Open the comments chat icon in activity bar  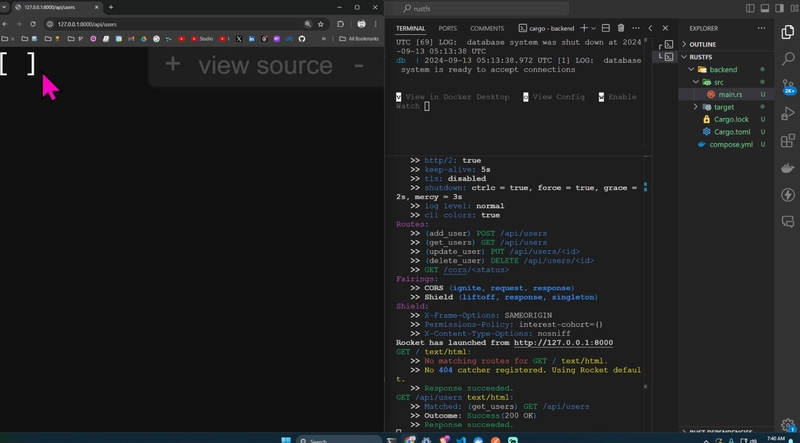(x=788, y=222)
